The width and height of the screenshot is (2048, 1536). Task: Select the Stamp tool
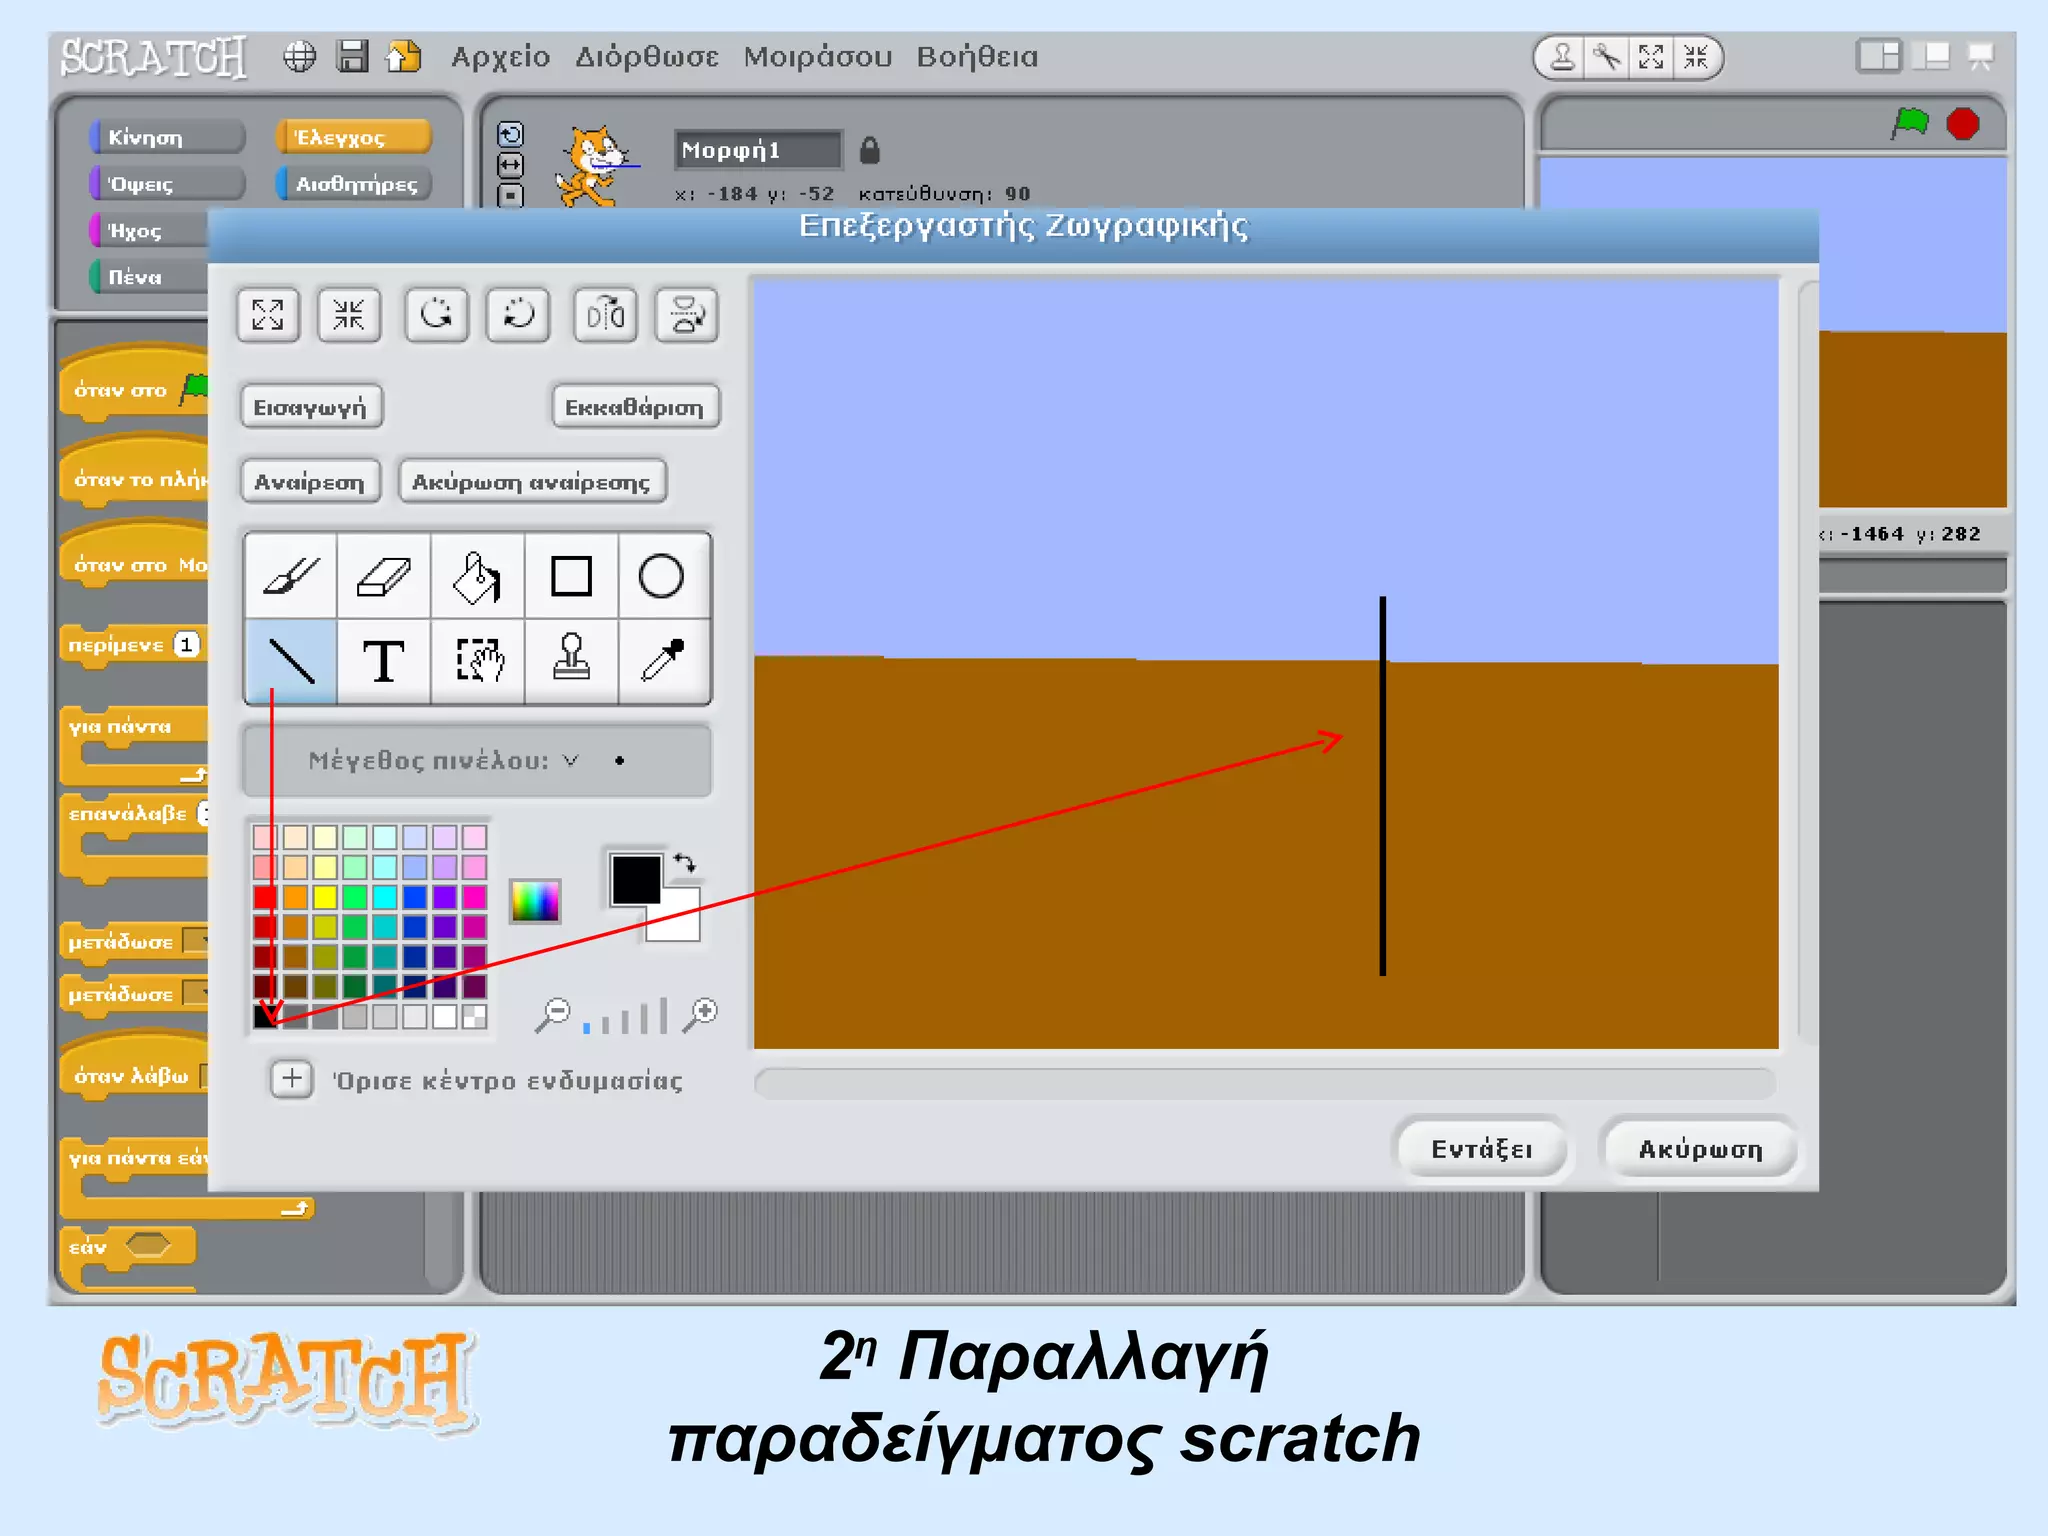click(571, 661)
